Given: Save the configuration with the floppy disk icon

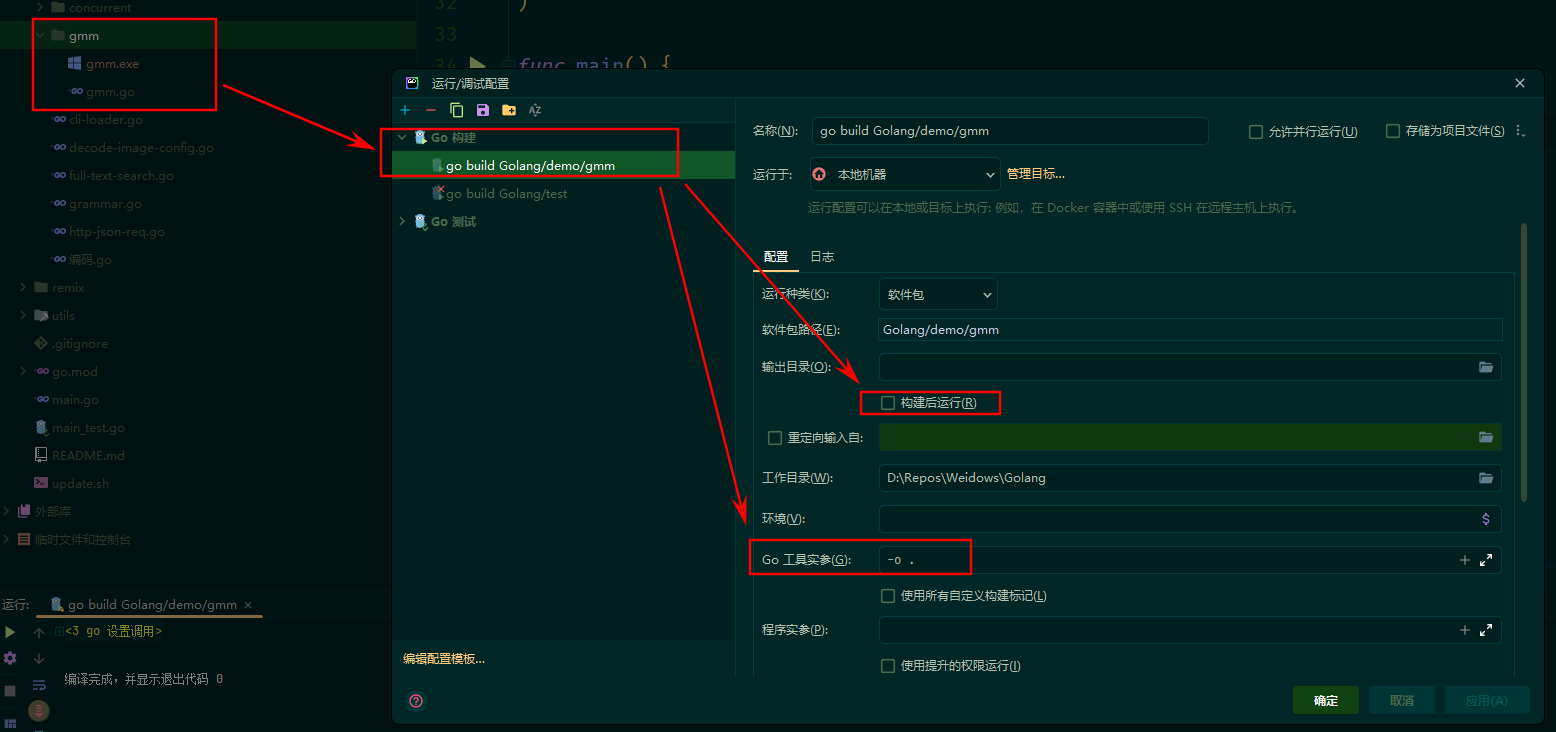Looking at the screenshot, I should click(x=483, y=110).
